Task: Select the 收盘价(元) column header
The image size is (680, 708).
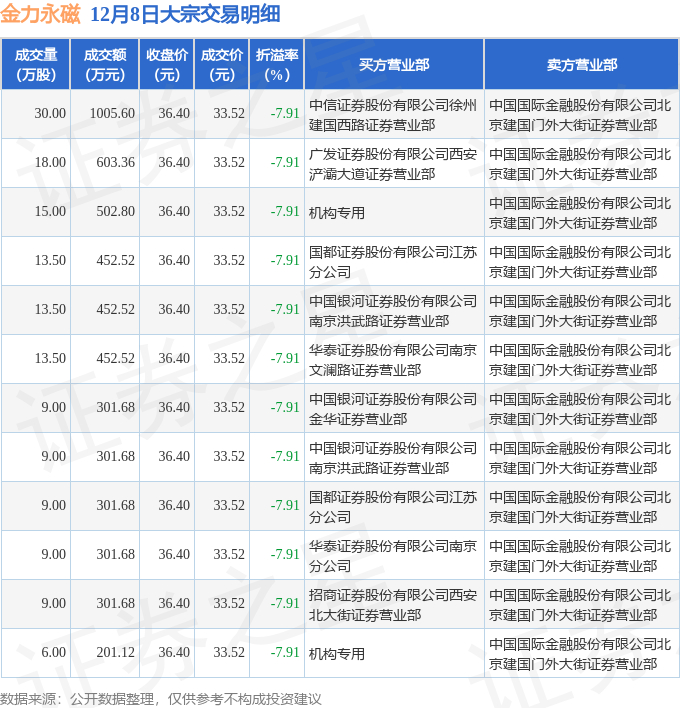Action: 167,65
